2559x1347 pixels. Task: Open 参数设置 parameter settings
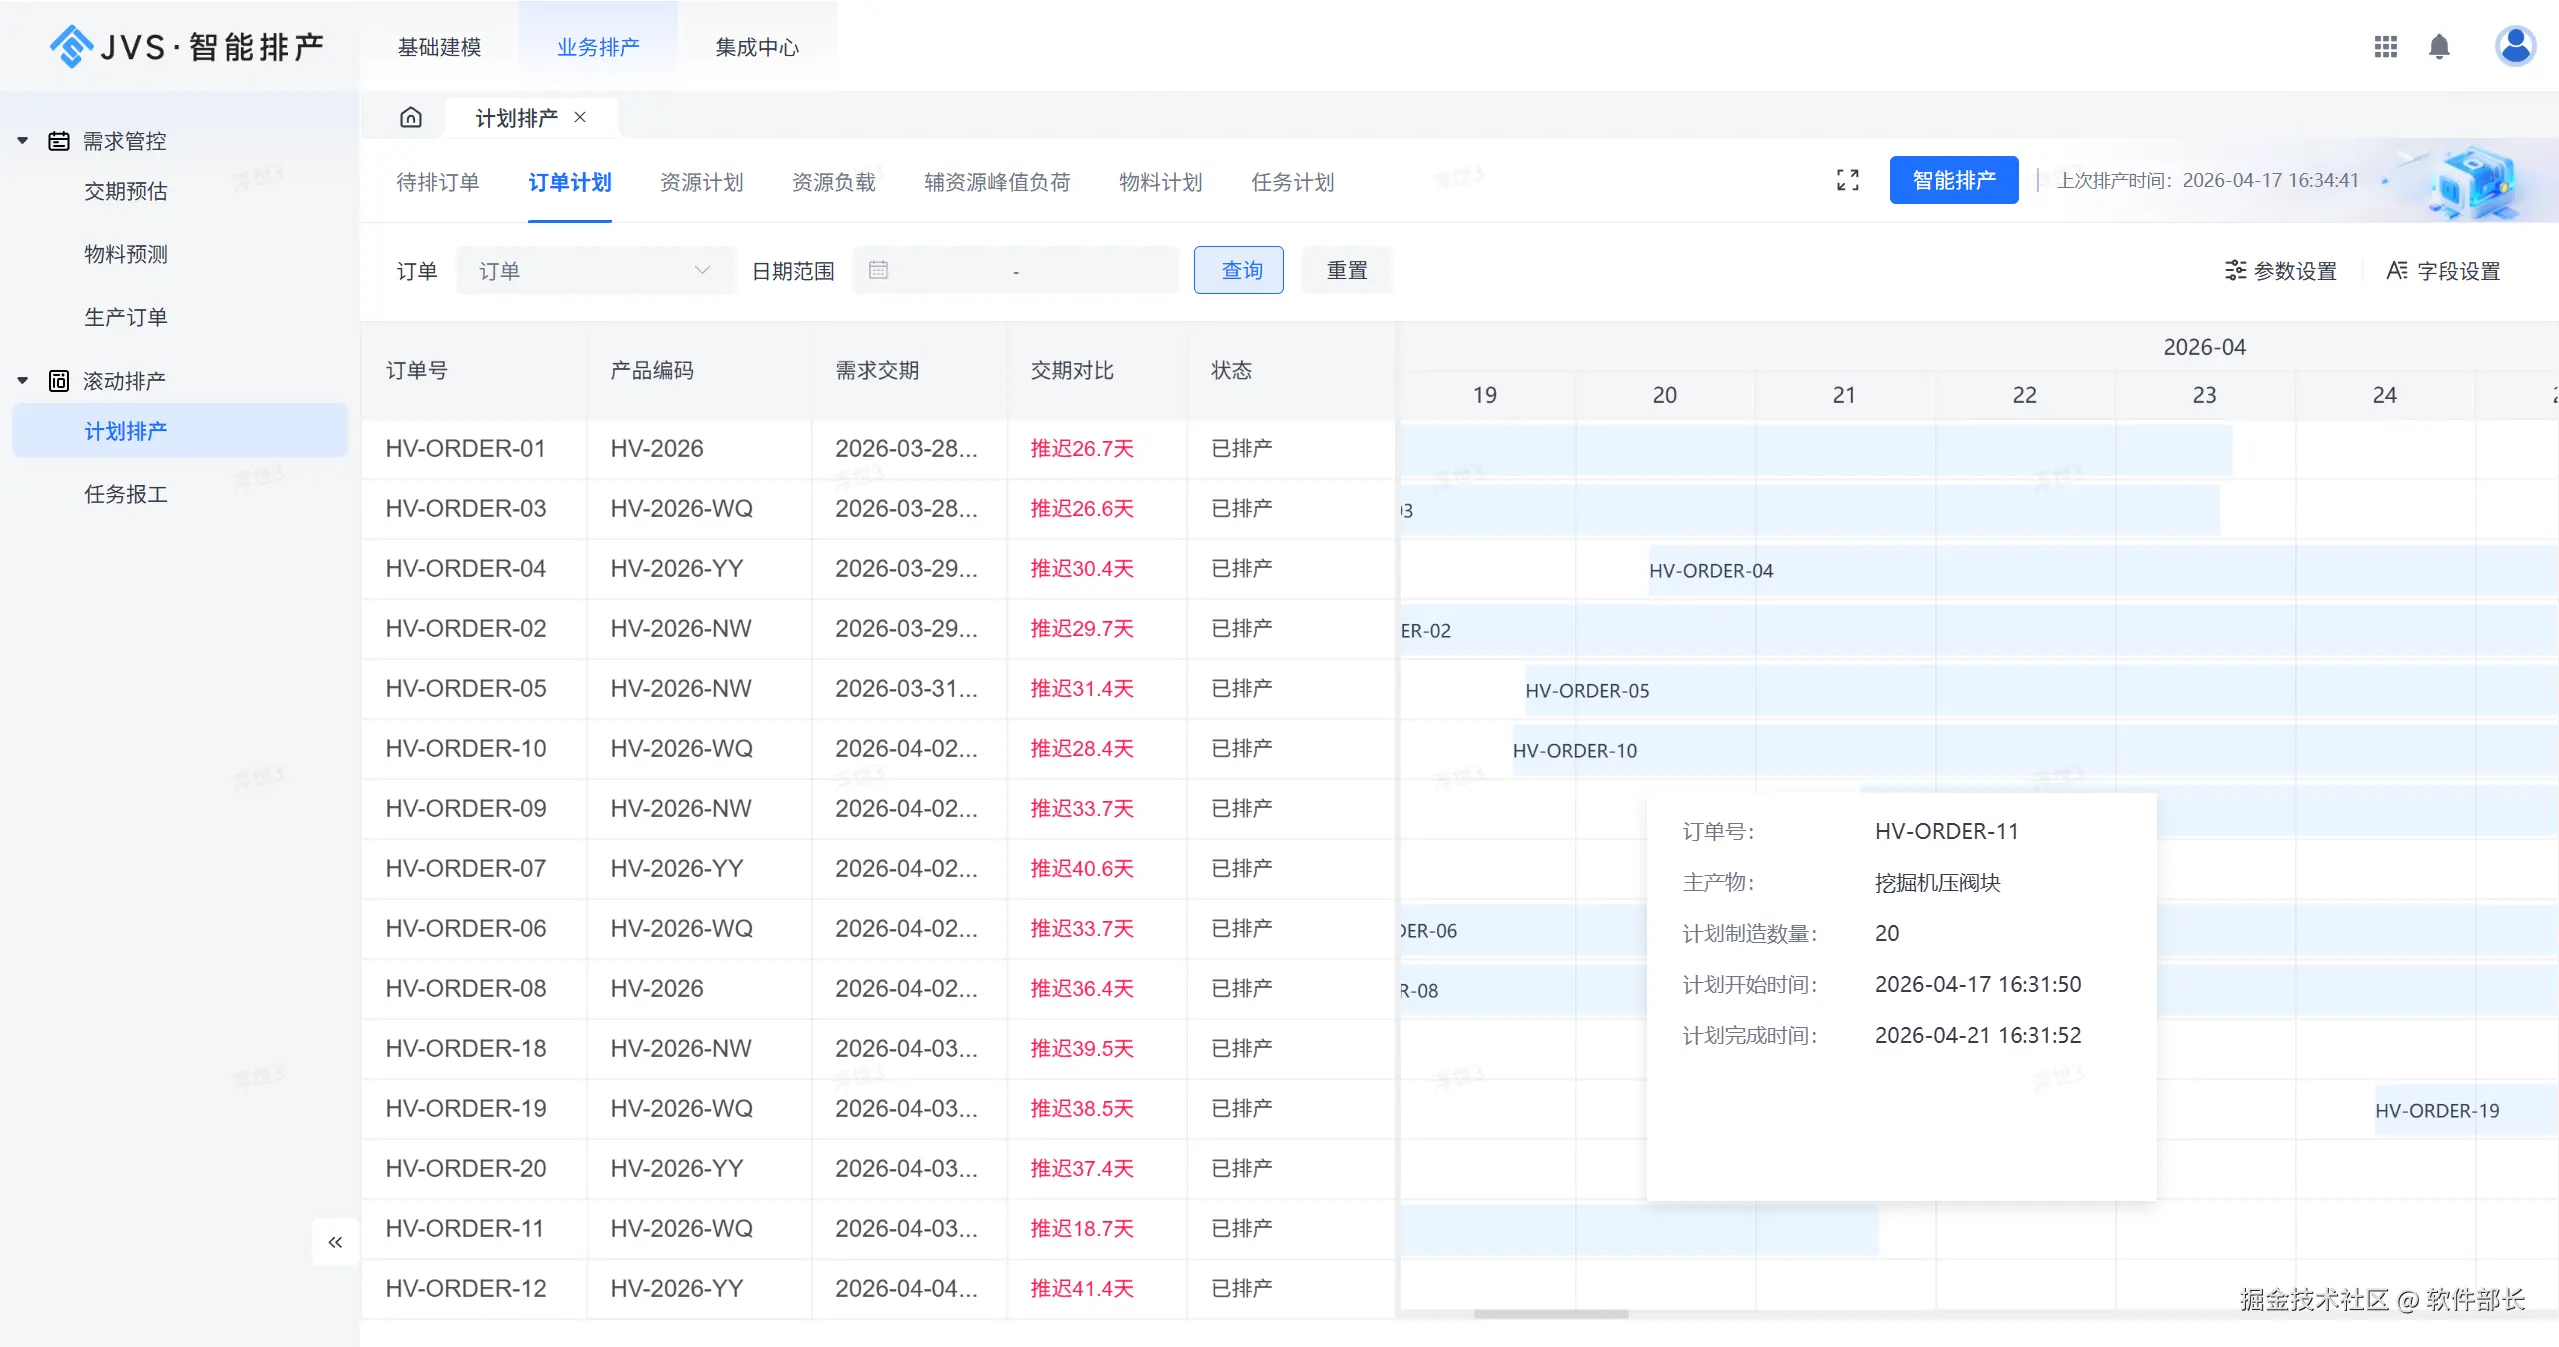(2280, 271)
